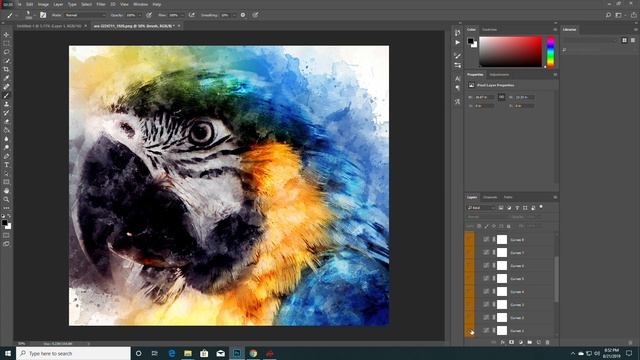640x360 pixels.
Task: Open smoothing options gear icon
Action: 243,15
